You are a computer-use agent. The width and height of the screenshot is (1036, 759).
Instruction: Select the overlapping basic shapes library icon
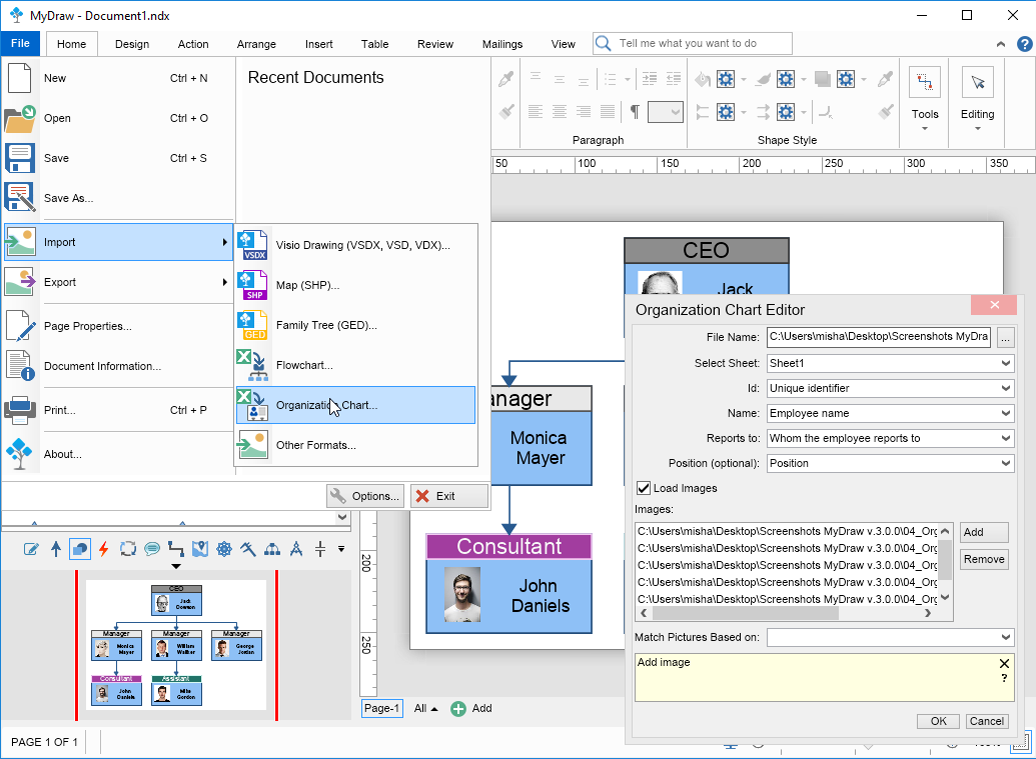[x=80, y=549]
